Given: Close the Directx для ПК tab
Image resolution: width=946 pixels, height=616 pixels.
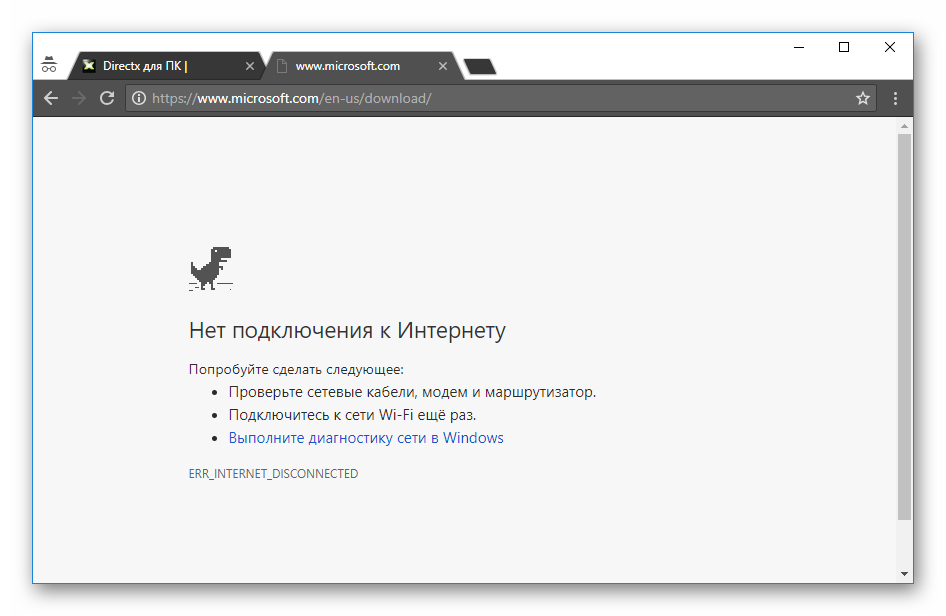Looking at the screenshot, I should click(249, 65).
